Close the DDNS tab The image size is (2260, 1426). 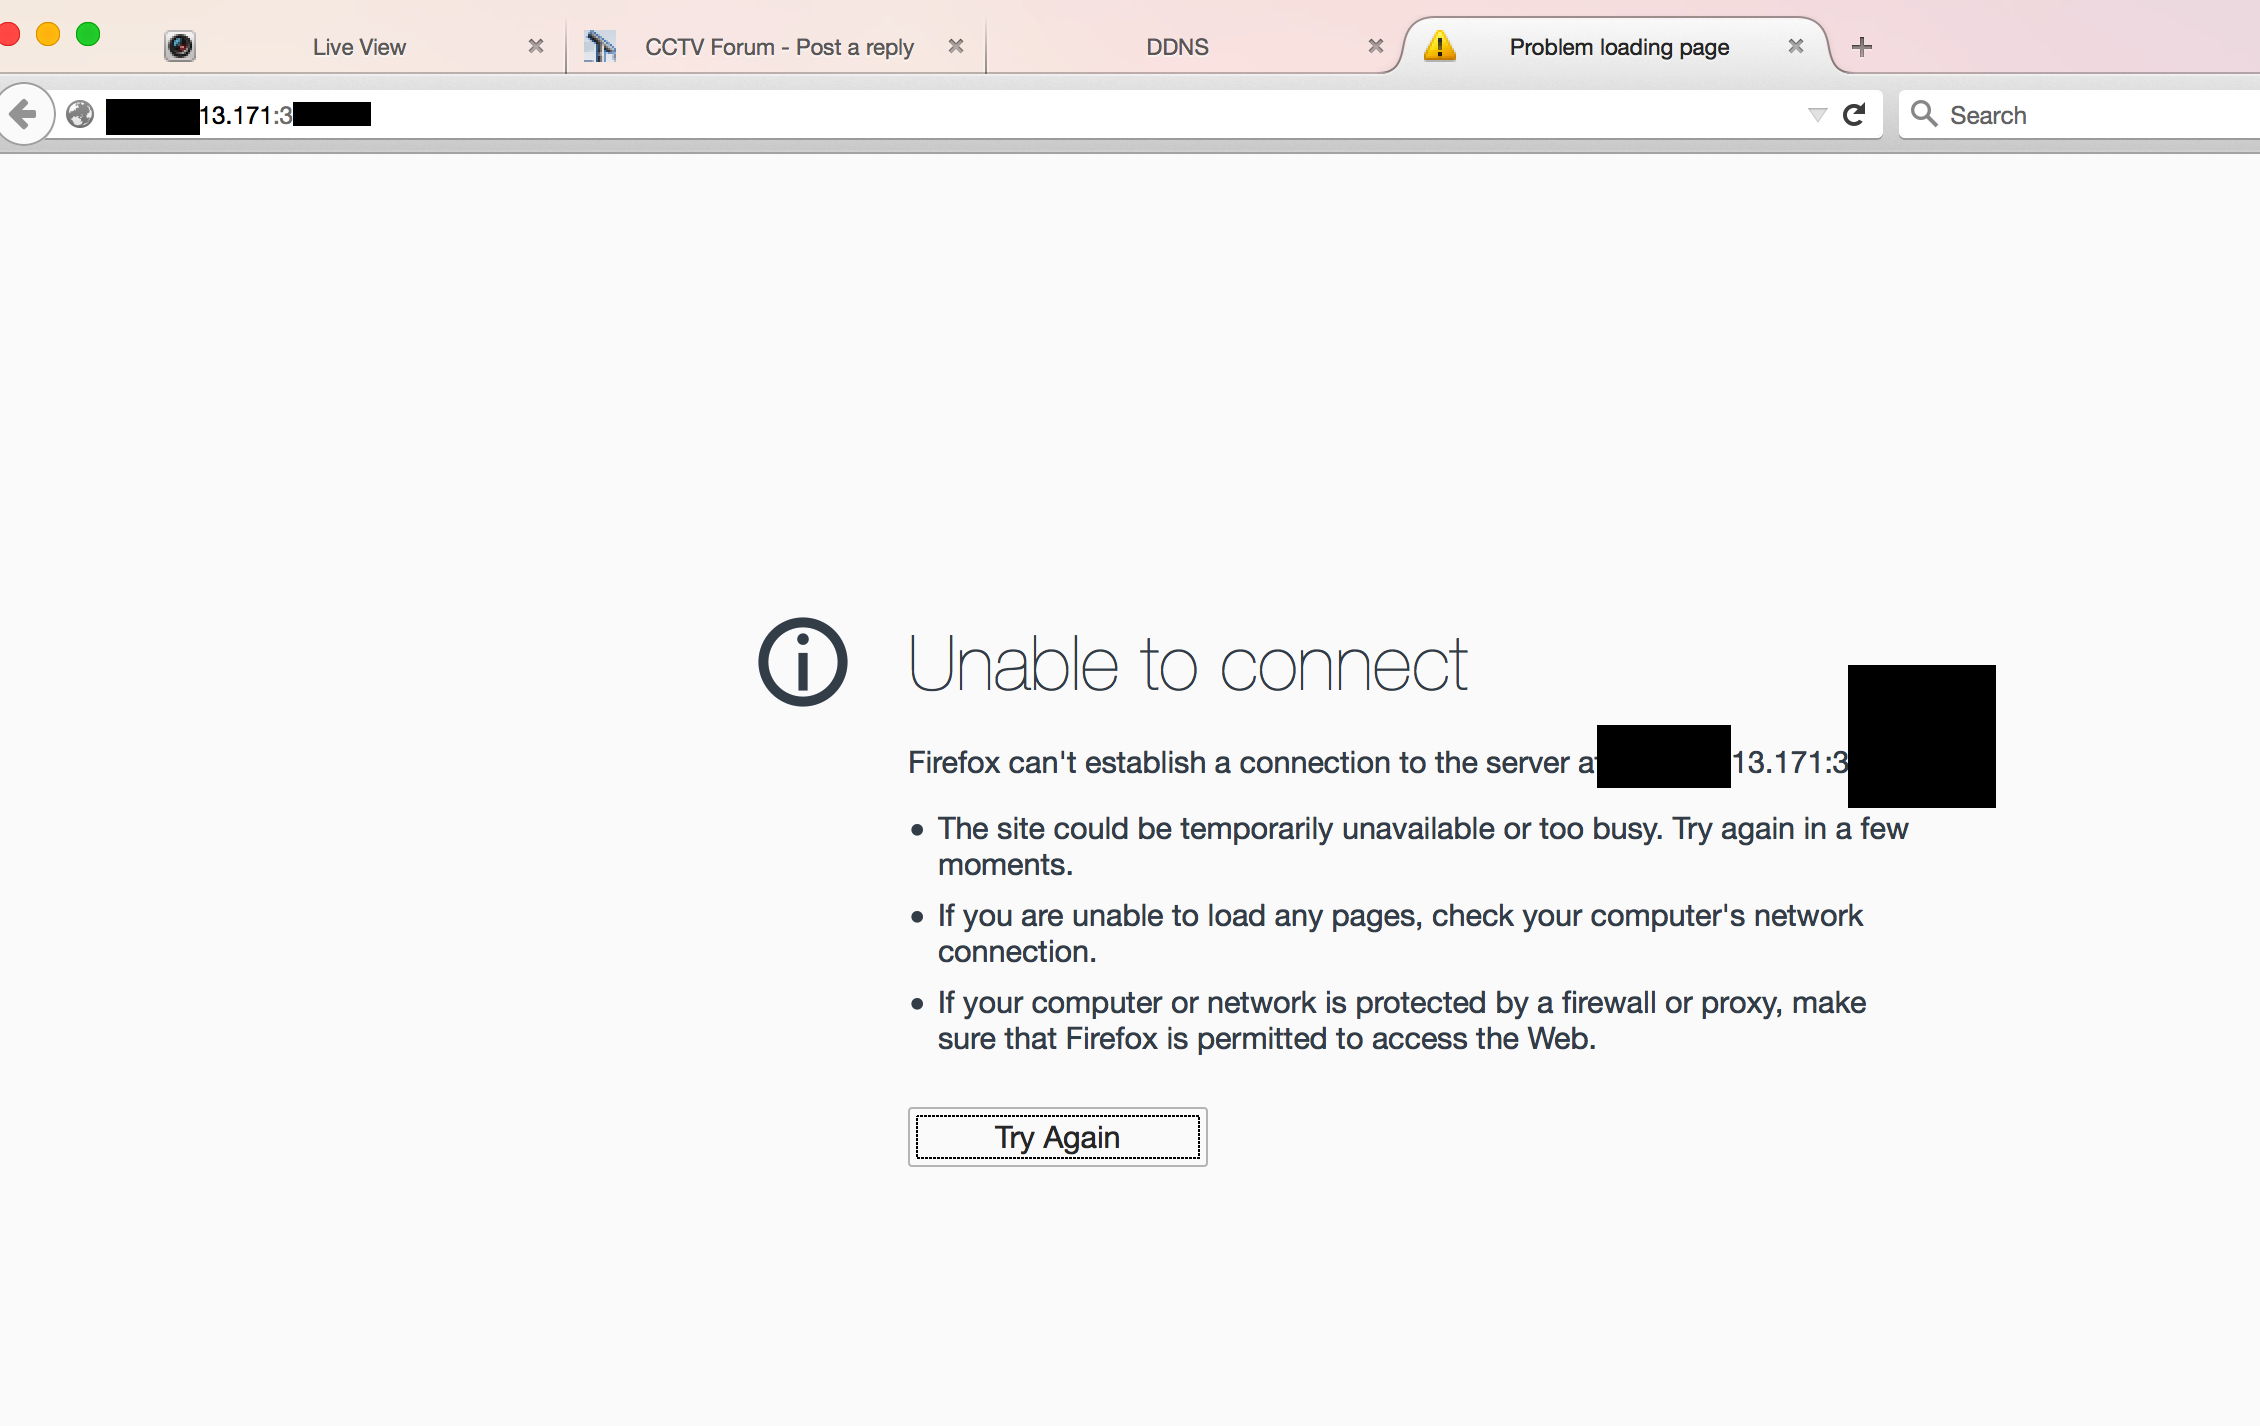tap(1376, 46)
